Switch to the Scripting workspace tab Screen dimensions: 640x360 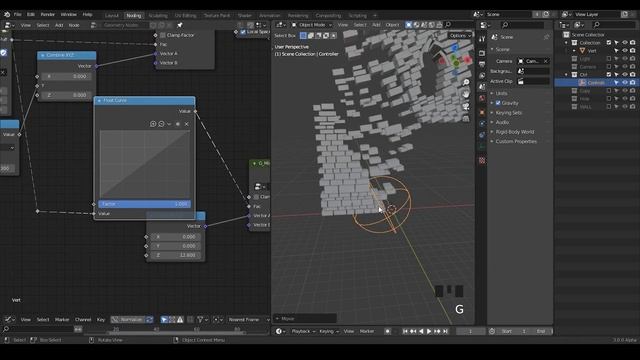tap(358, 16)
